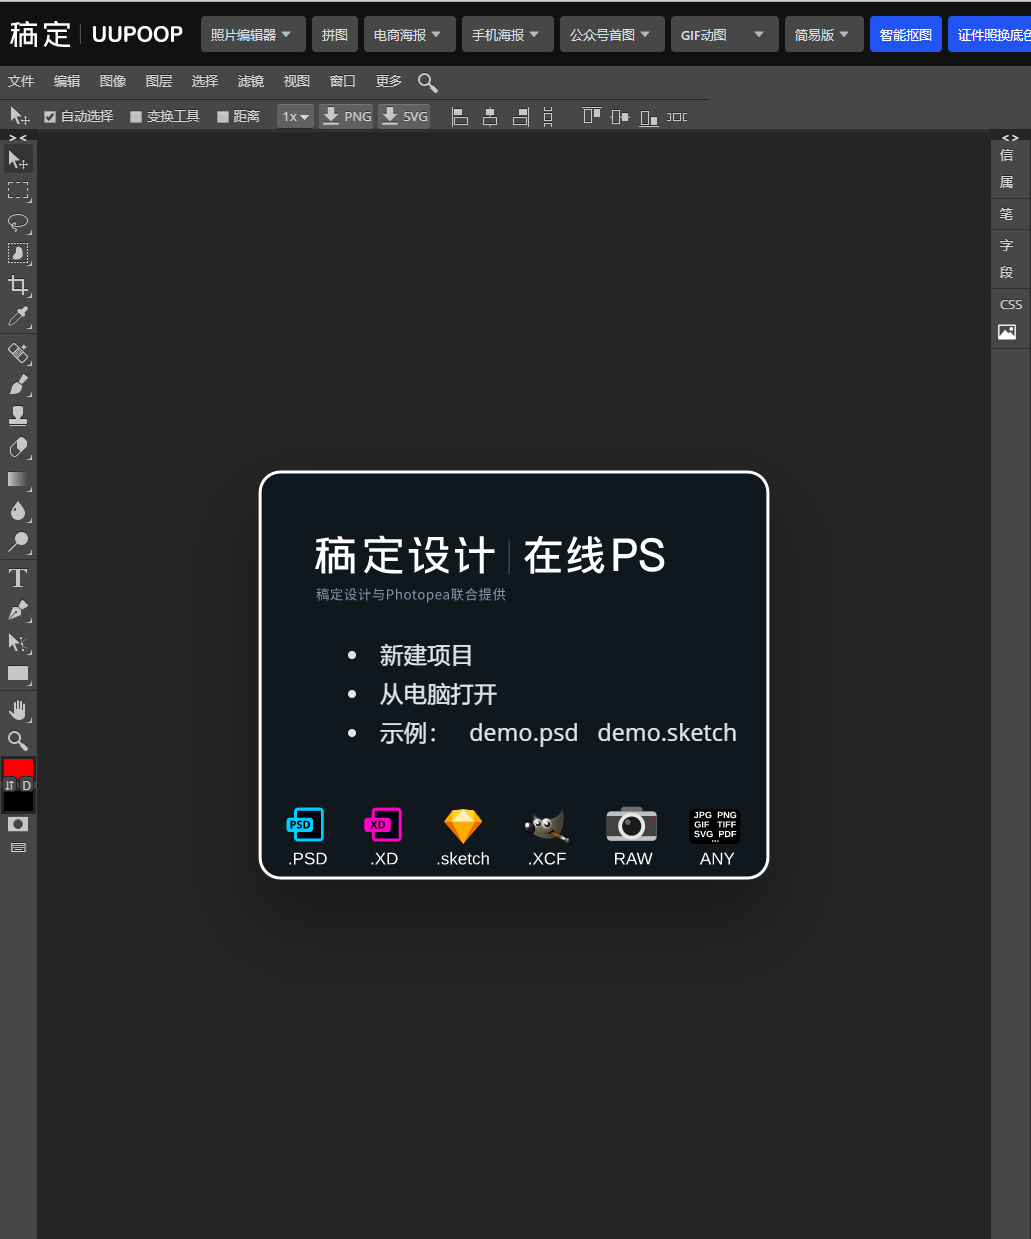Screen dimensions: 1031x1239
Task: Select the Object Selection tool
Action: click(x=18, y=254)
